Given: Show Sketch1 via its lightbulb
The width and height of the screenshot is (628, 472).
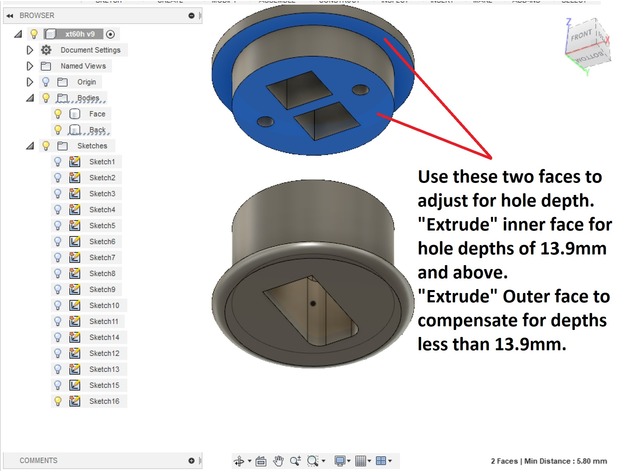Looking at the screenshot, I should pyautogui.click(x=58, y=162).
